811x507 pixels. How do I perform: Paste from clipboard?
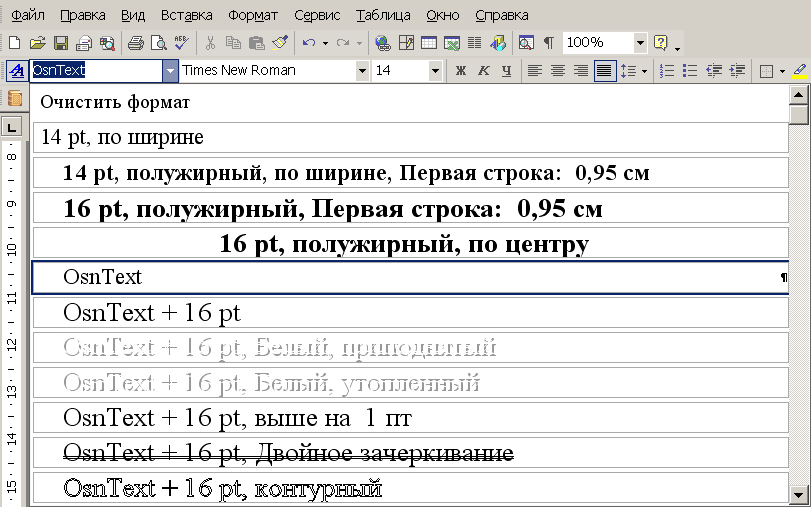click(257, 43)
